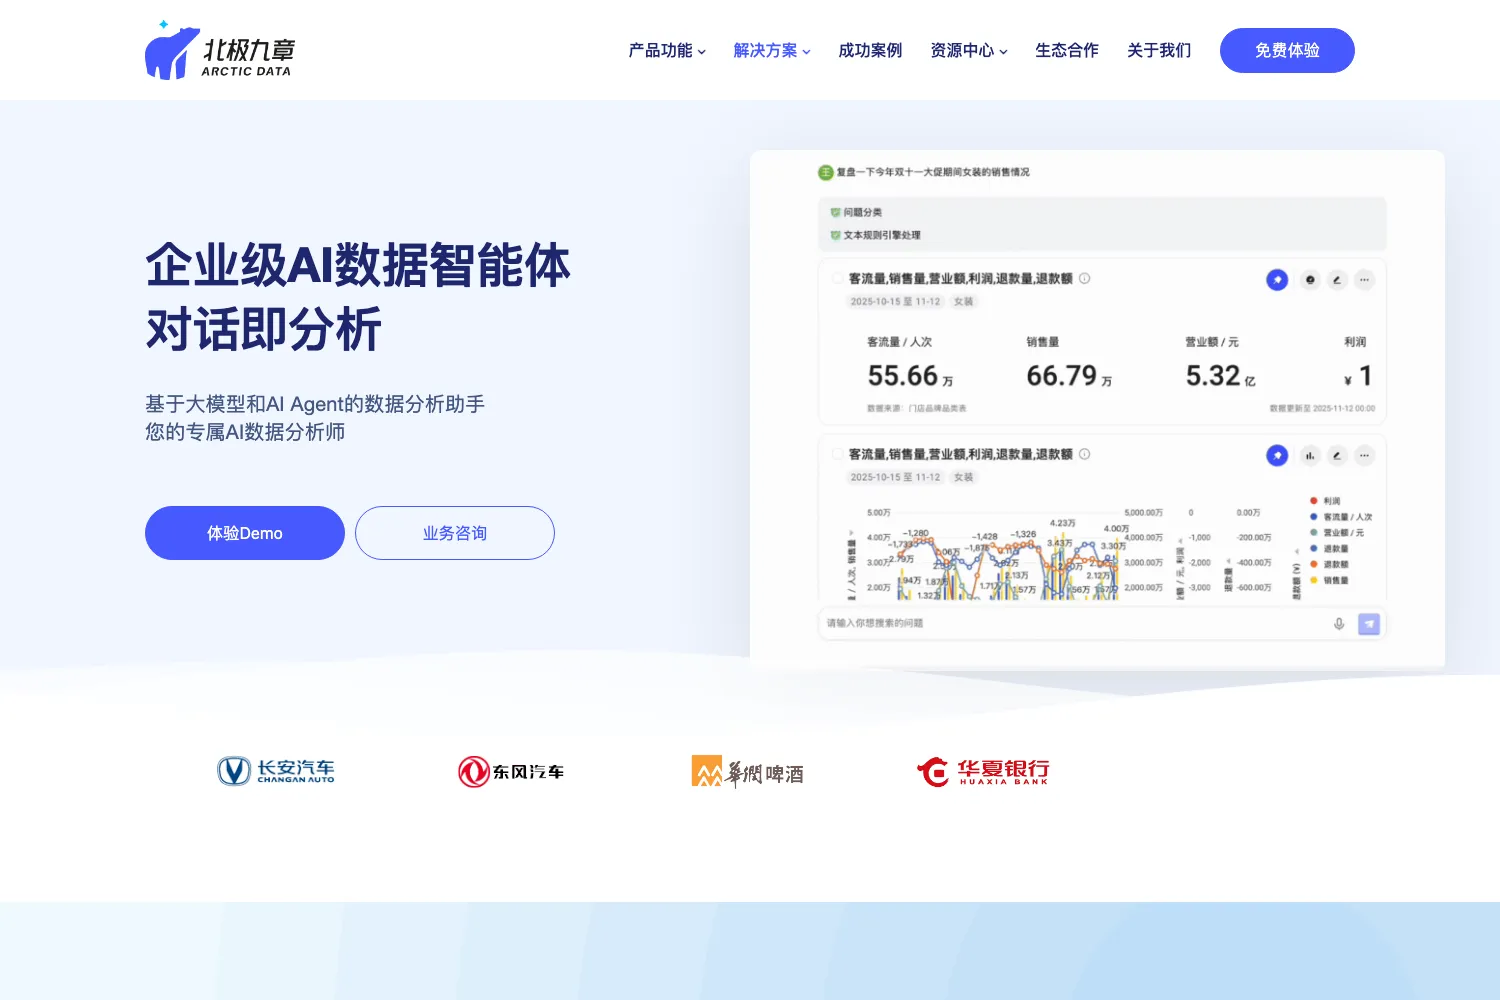The image size is (1500, 1000).
Task: Click the green check icon beside 问题分类
Action: pyautogui.click(x=835, y=212)
